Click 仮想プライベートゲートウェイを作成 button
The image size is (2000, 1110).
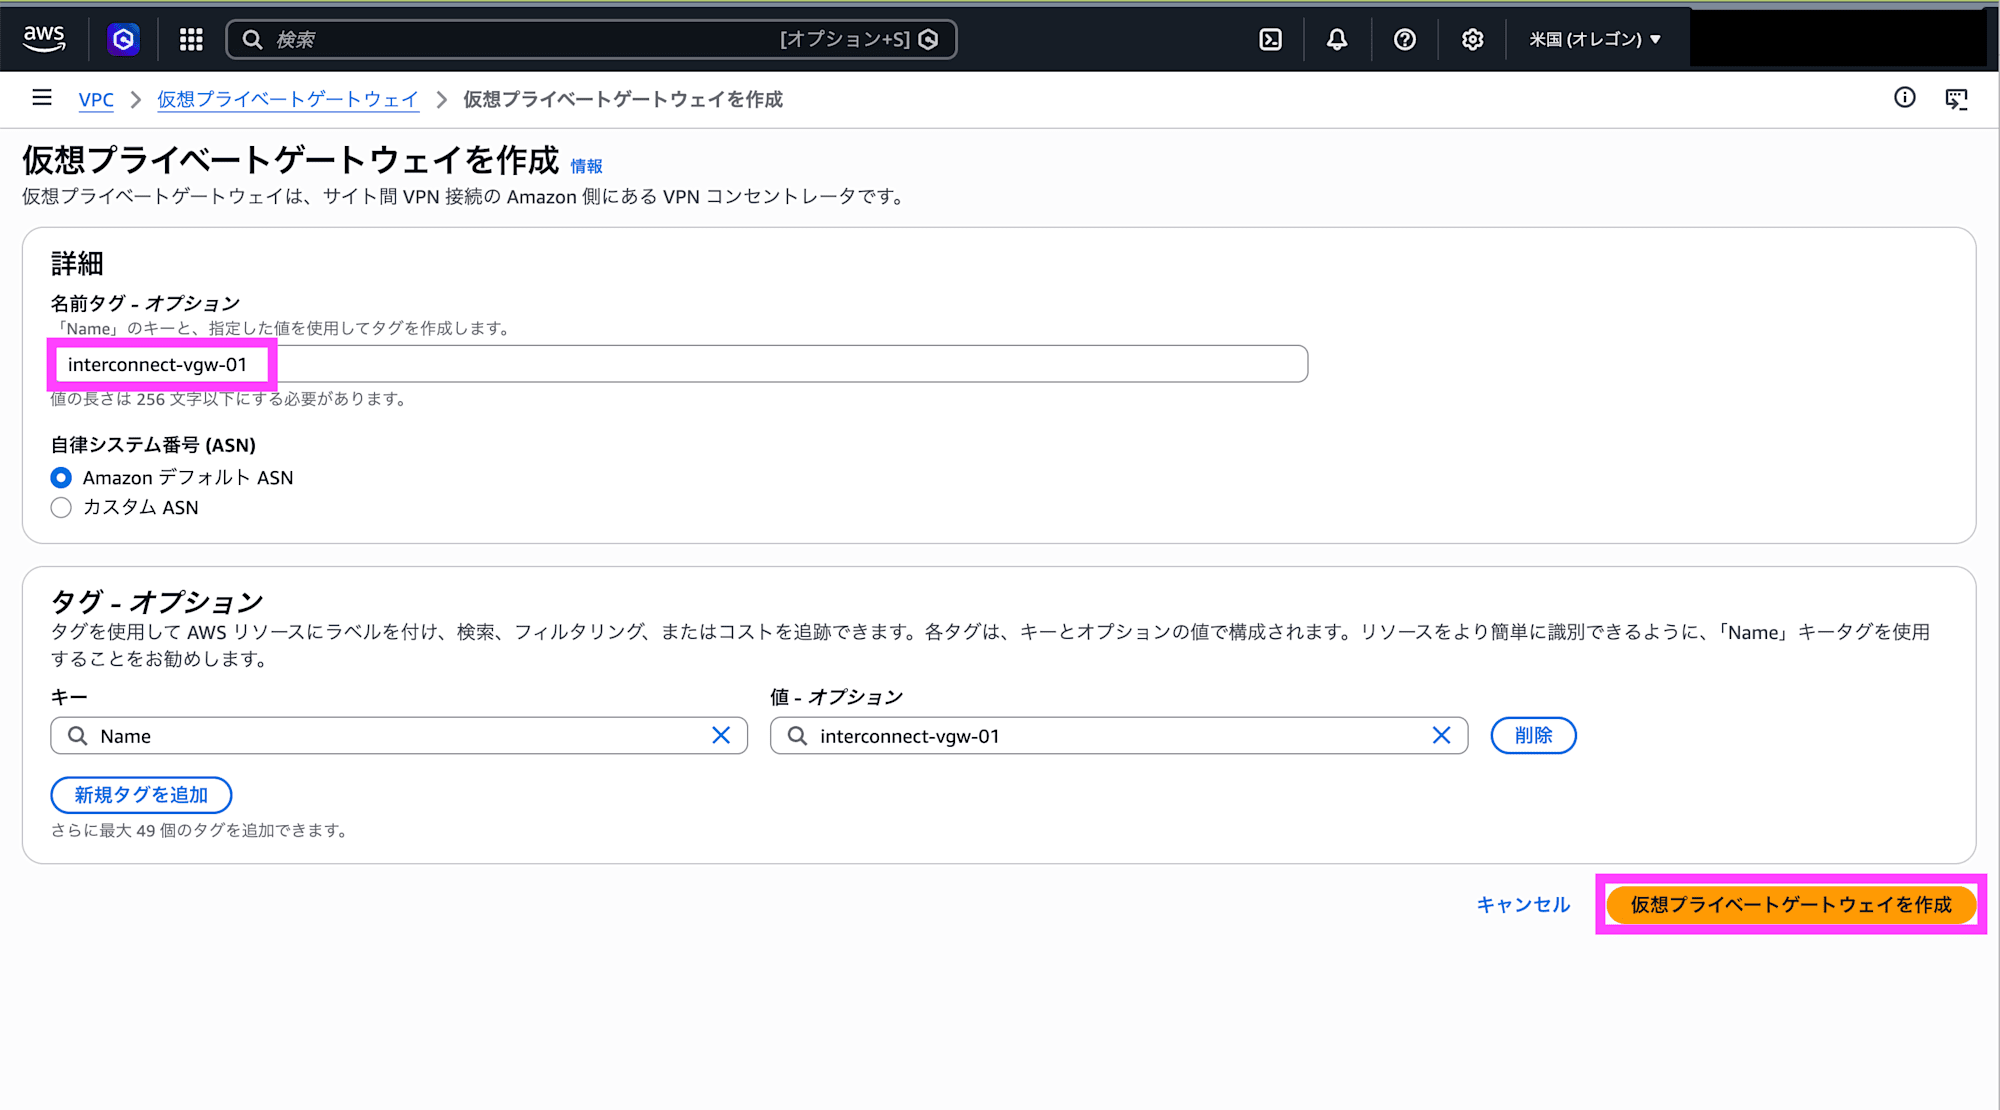tap(1790, 905)
